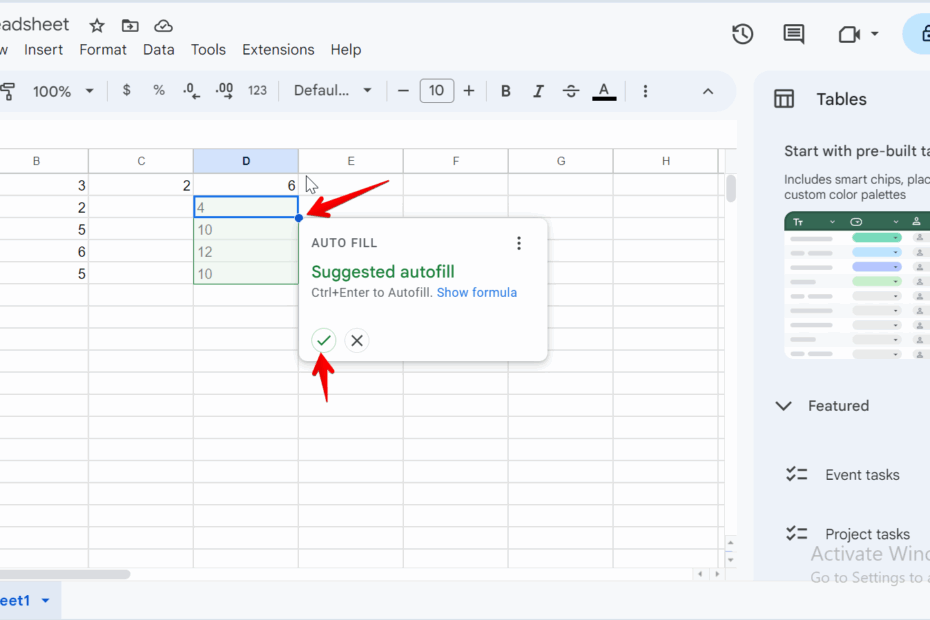Viewport: 930px width, 620px height.
Task: Increase font size with plus
Action: click(x=469, y=91)
